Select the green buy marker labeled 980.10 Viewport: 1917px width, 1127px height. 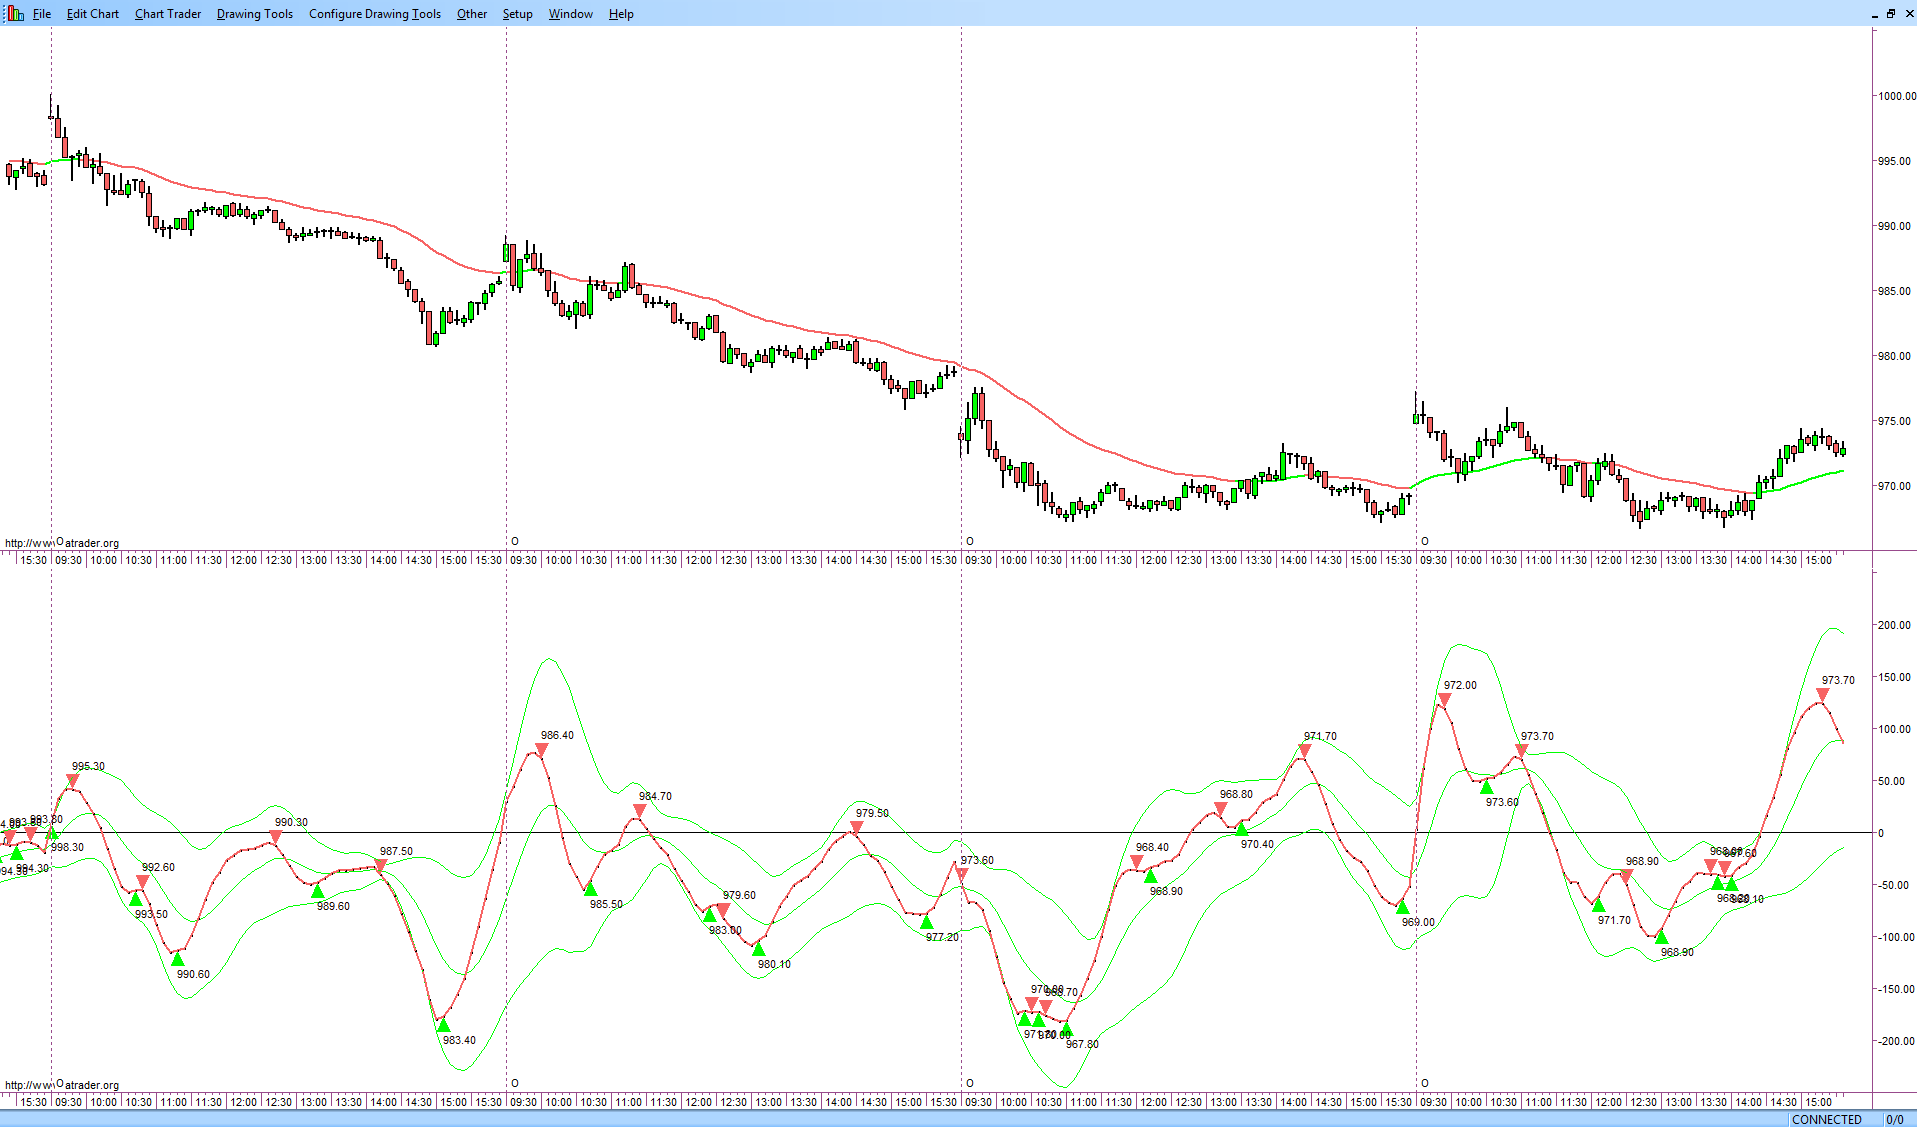click(x=759, y=950)
